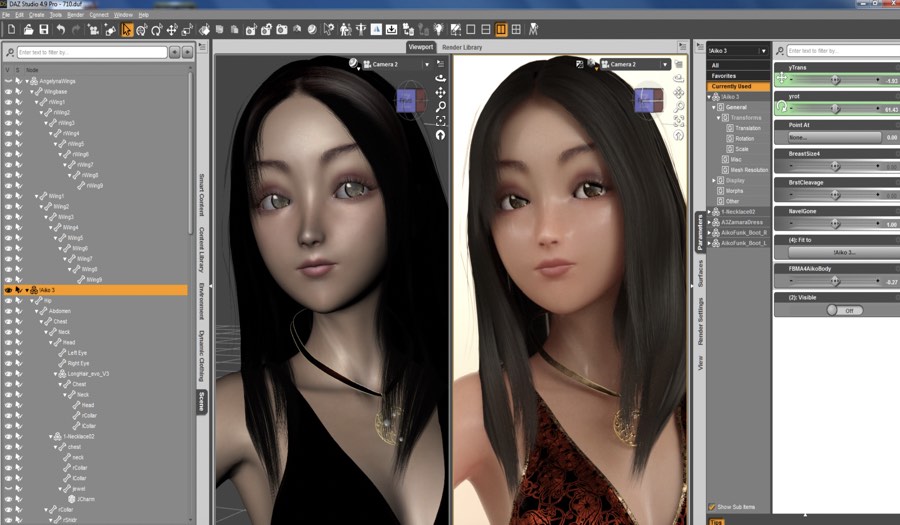Open Camera 2 dropdown in left viewport
The image size is (900, 525).
tap(426, 64)
